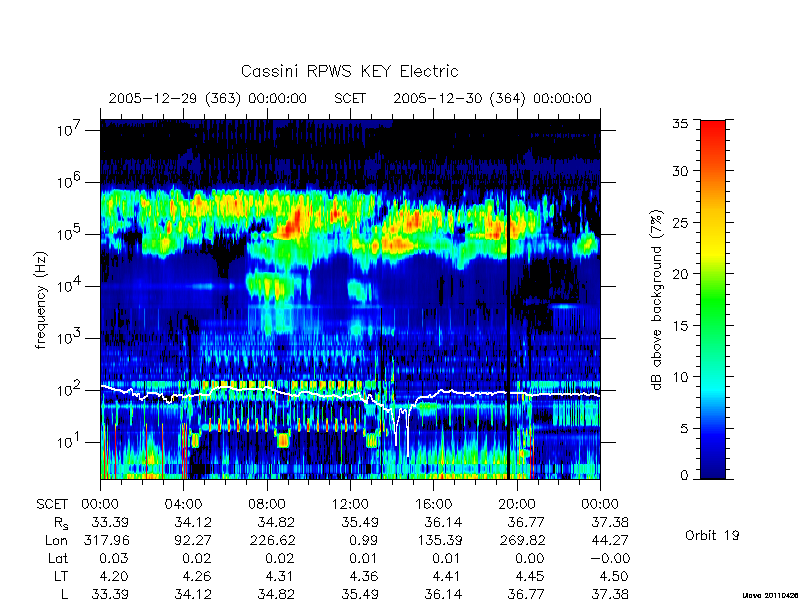Click the local time value "4.45"

pos(531,577)
